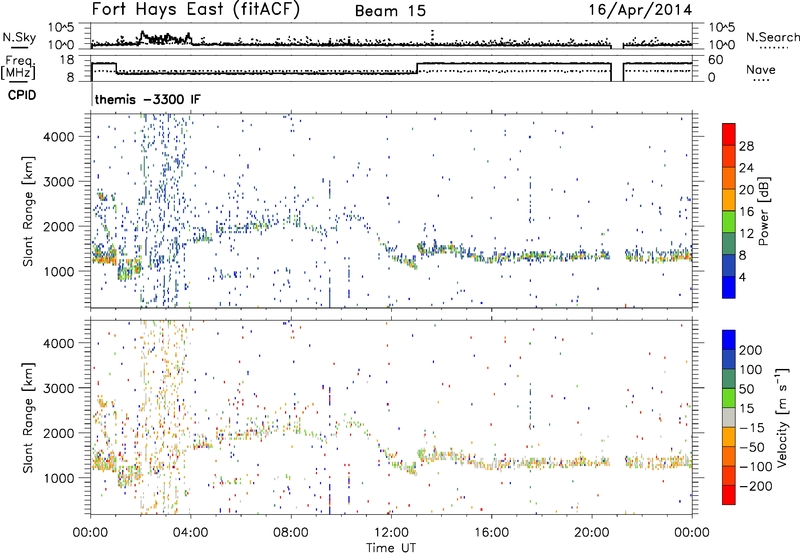Image resolution: width=800 pixels, height=554 pixels.
Task: Click the '20:00' time axis tick
Action: point(592,533)
